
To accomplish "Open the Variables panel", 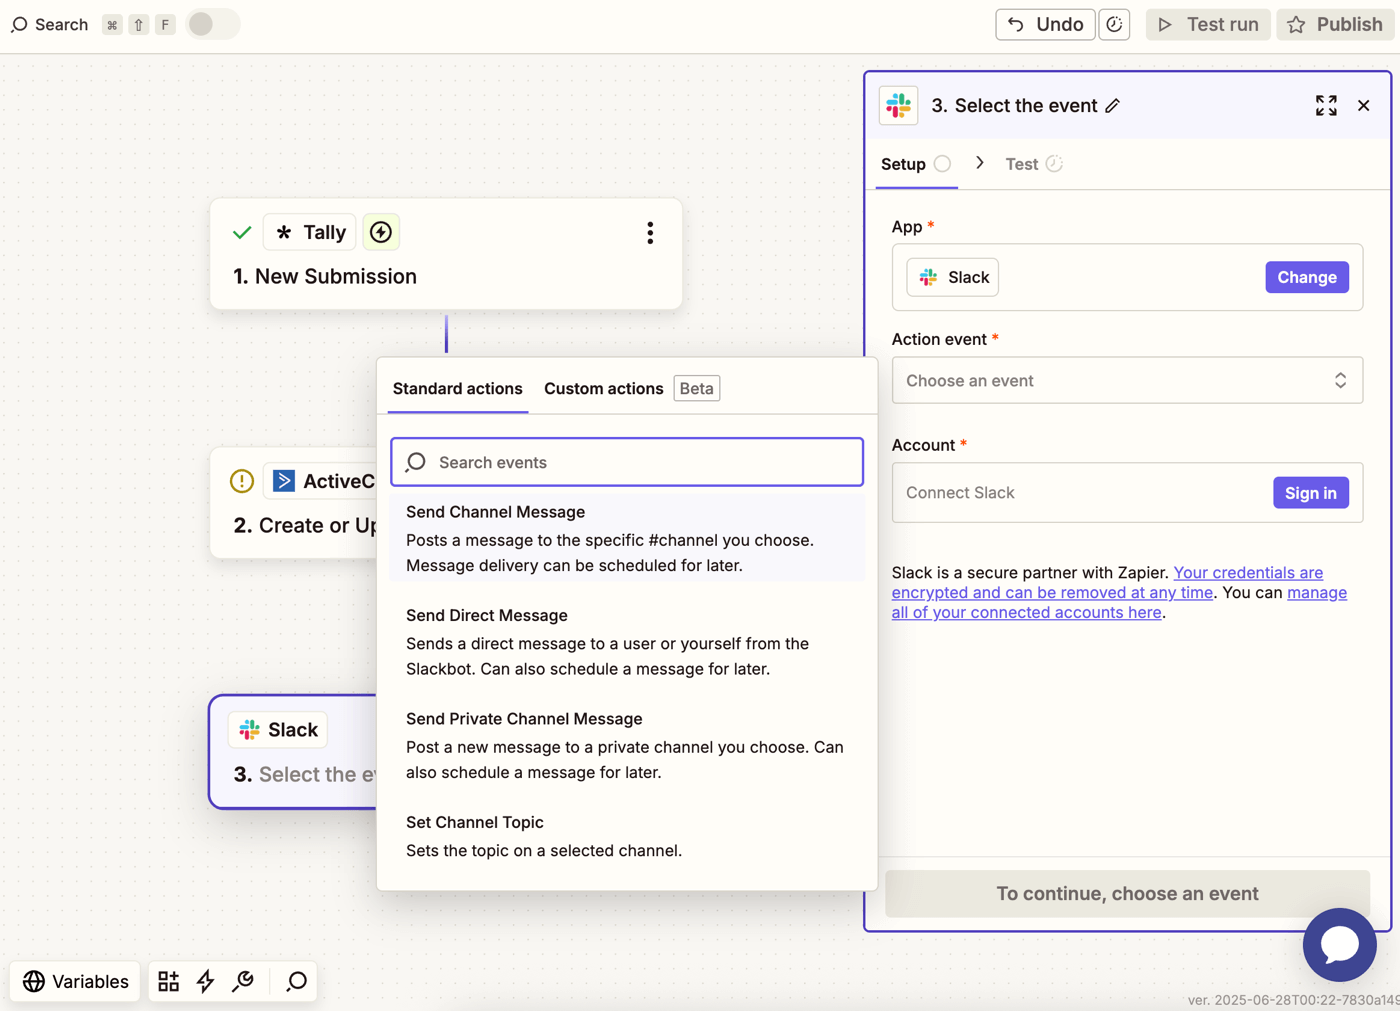I will click(x=76, y=982).
